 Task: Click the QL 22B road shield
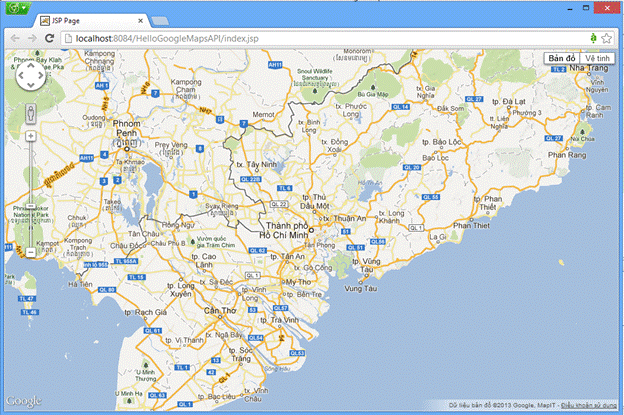[250, 179]
